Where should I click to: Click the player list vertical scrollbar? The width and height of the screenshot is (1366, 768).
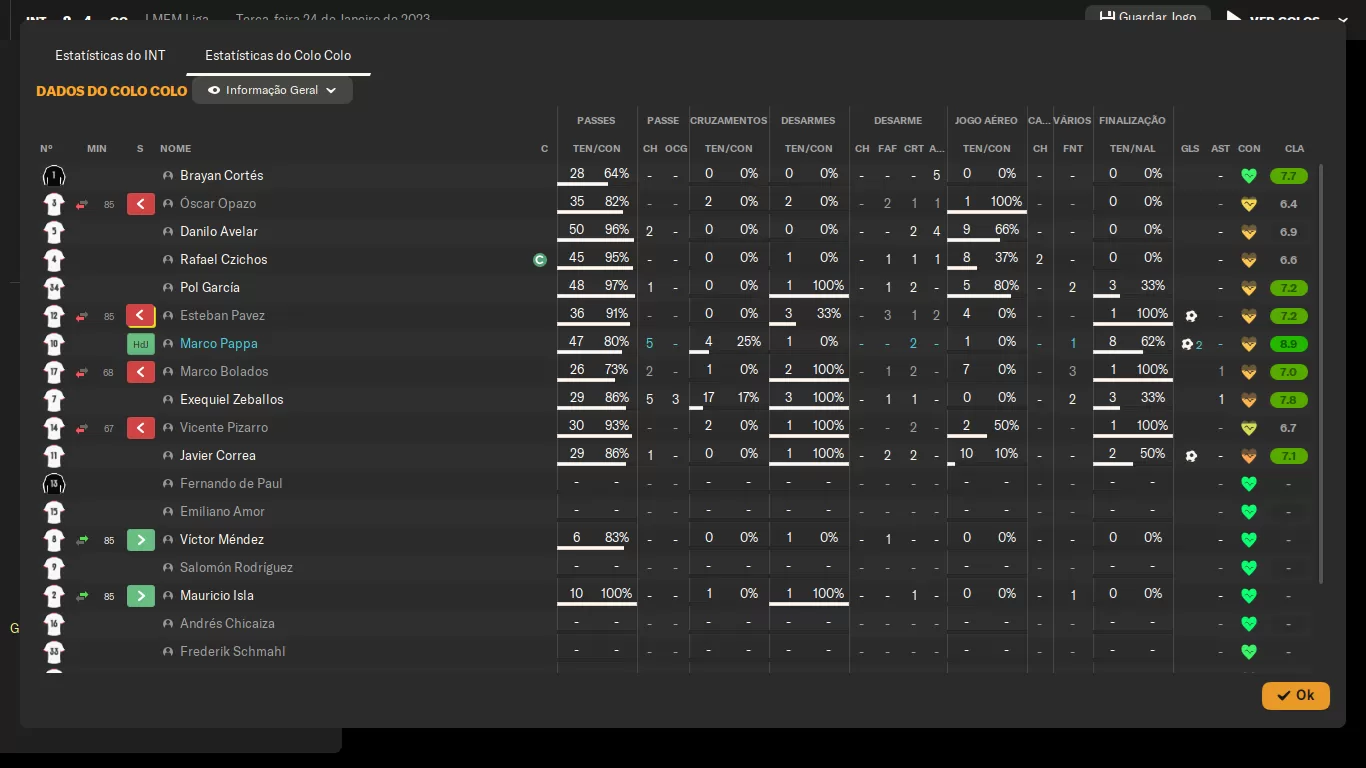click(x=1321, y=374)
